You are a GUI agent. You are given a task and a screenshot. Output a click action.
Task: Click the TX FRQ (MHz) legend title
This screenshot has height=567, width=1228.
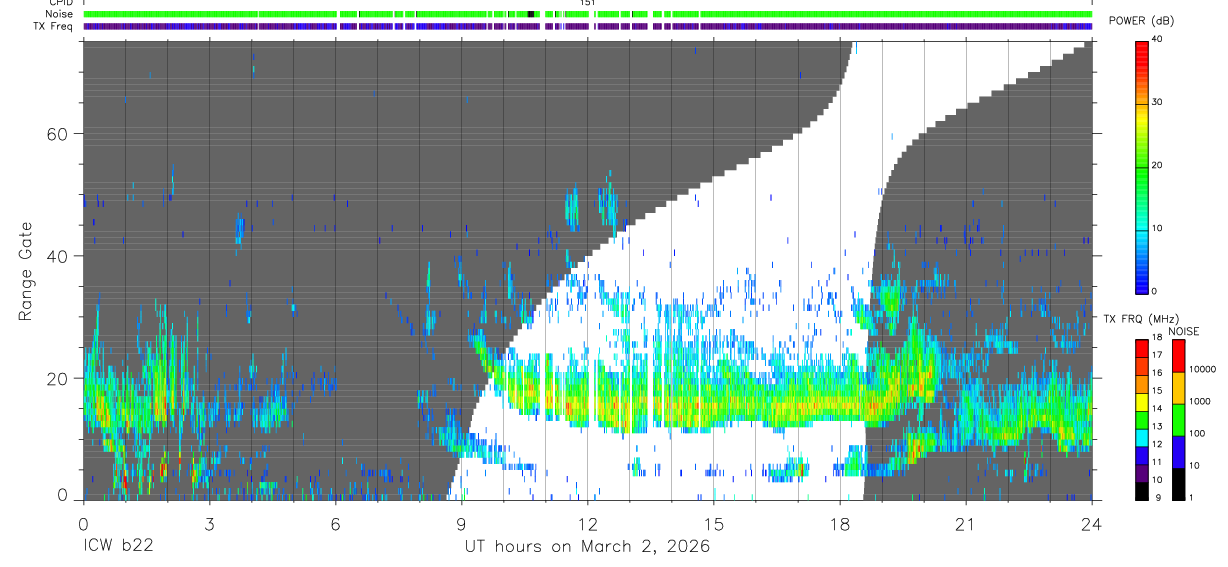point(1140,318)
